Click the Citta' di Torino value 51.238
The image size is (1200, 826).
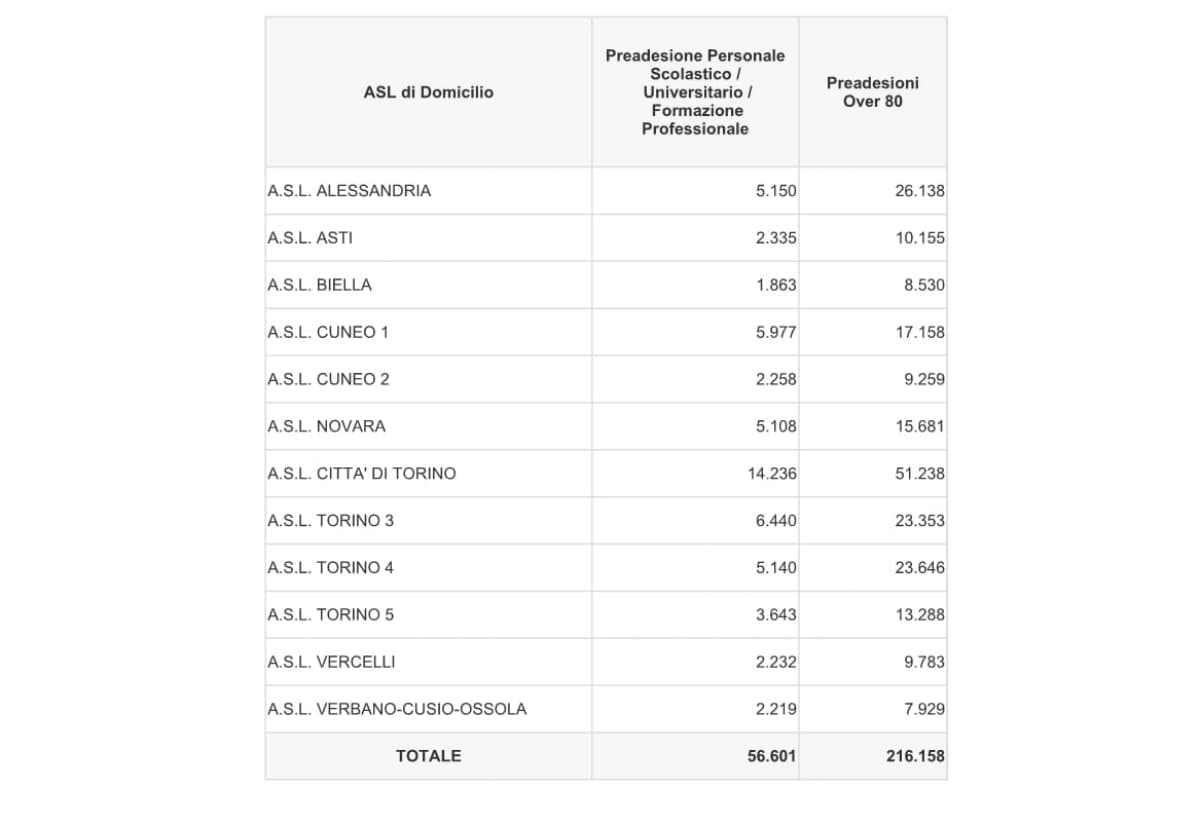[919, 473]
